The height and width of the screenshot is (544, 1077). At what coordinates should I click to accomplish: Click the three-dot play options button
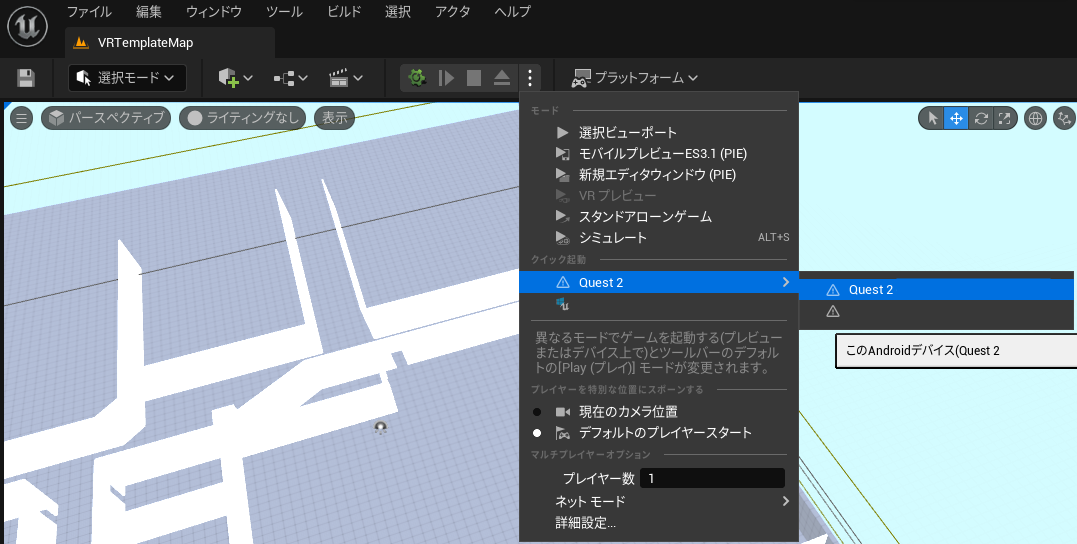(x=530, y=78)
